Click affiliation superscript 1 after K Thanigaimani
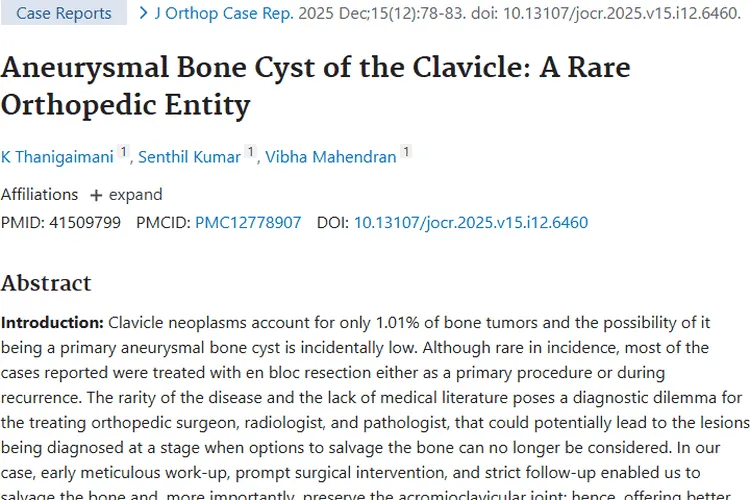 point(124,153)
